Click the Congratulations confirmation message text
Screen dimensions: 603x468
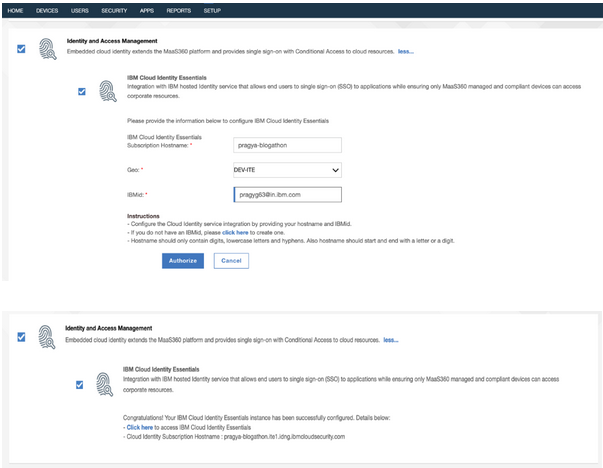[x=257, y=418]
